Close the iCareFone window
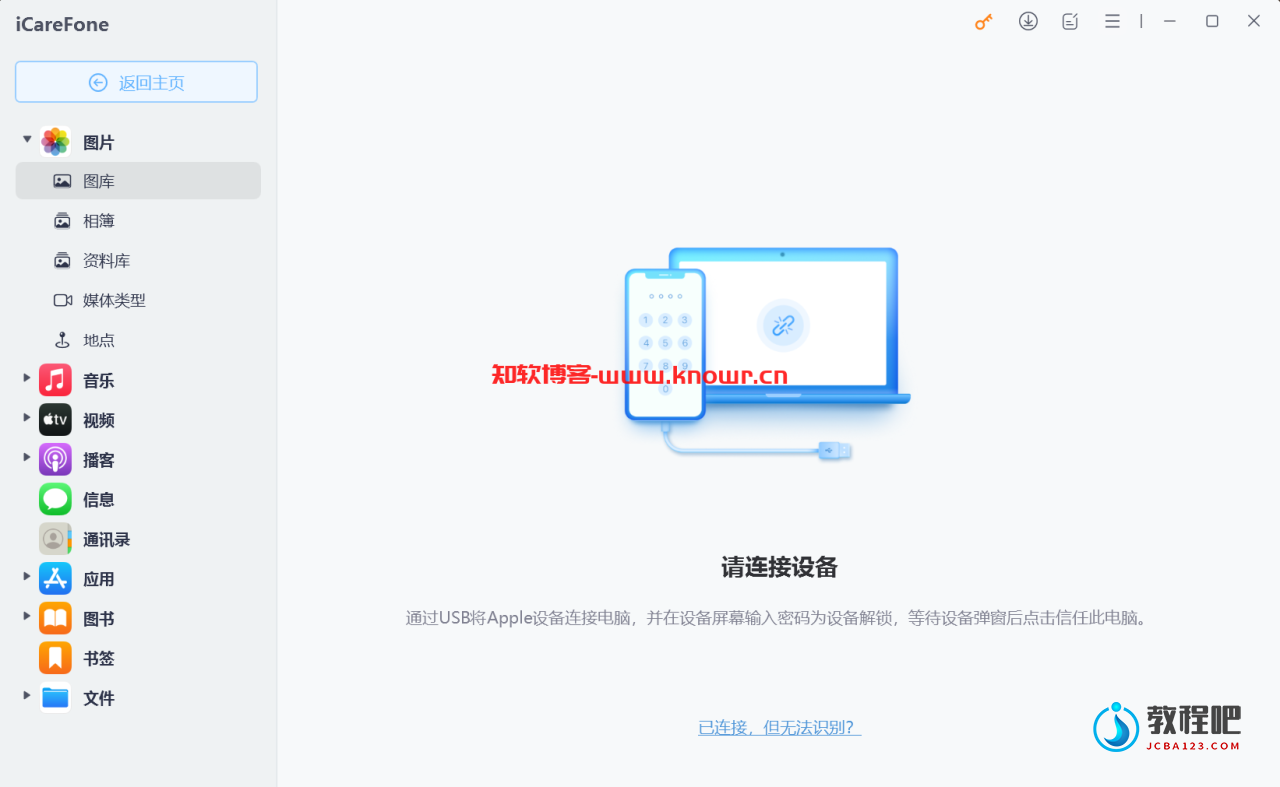1280x787 pixels. pyautogui.click(x=1254, y=21)
